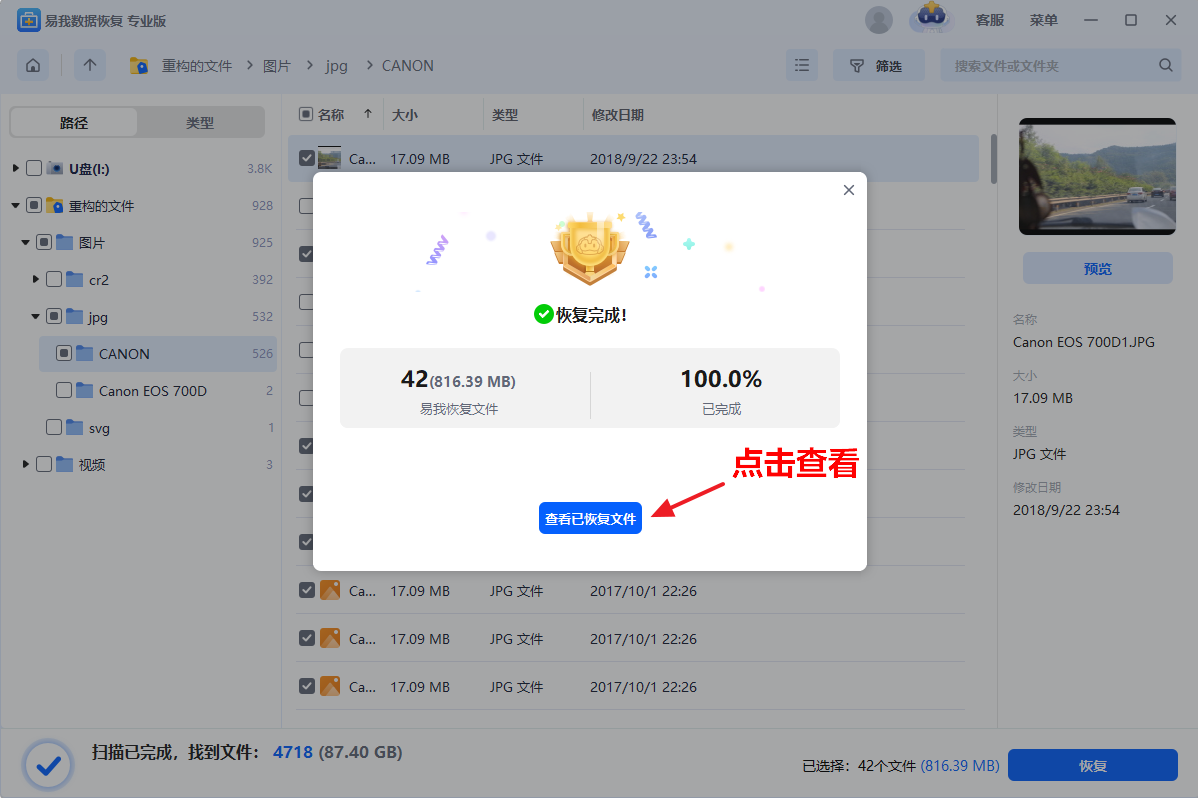1198x798 pixels.
Task: Click the funnel filter button 筛选
Action: coord(878,66)
